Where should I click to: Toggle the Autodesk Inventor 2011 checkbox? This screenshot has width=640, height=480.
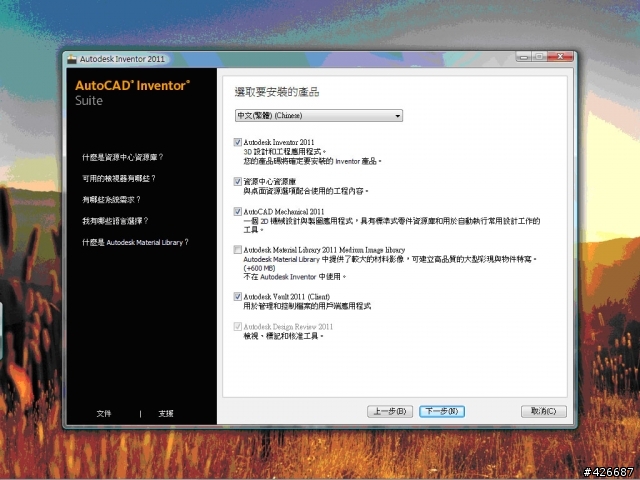click(238, 142)
